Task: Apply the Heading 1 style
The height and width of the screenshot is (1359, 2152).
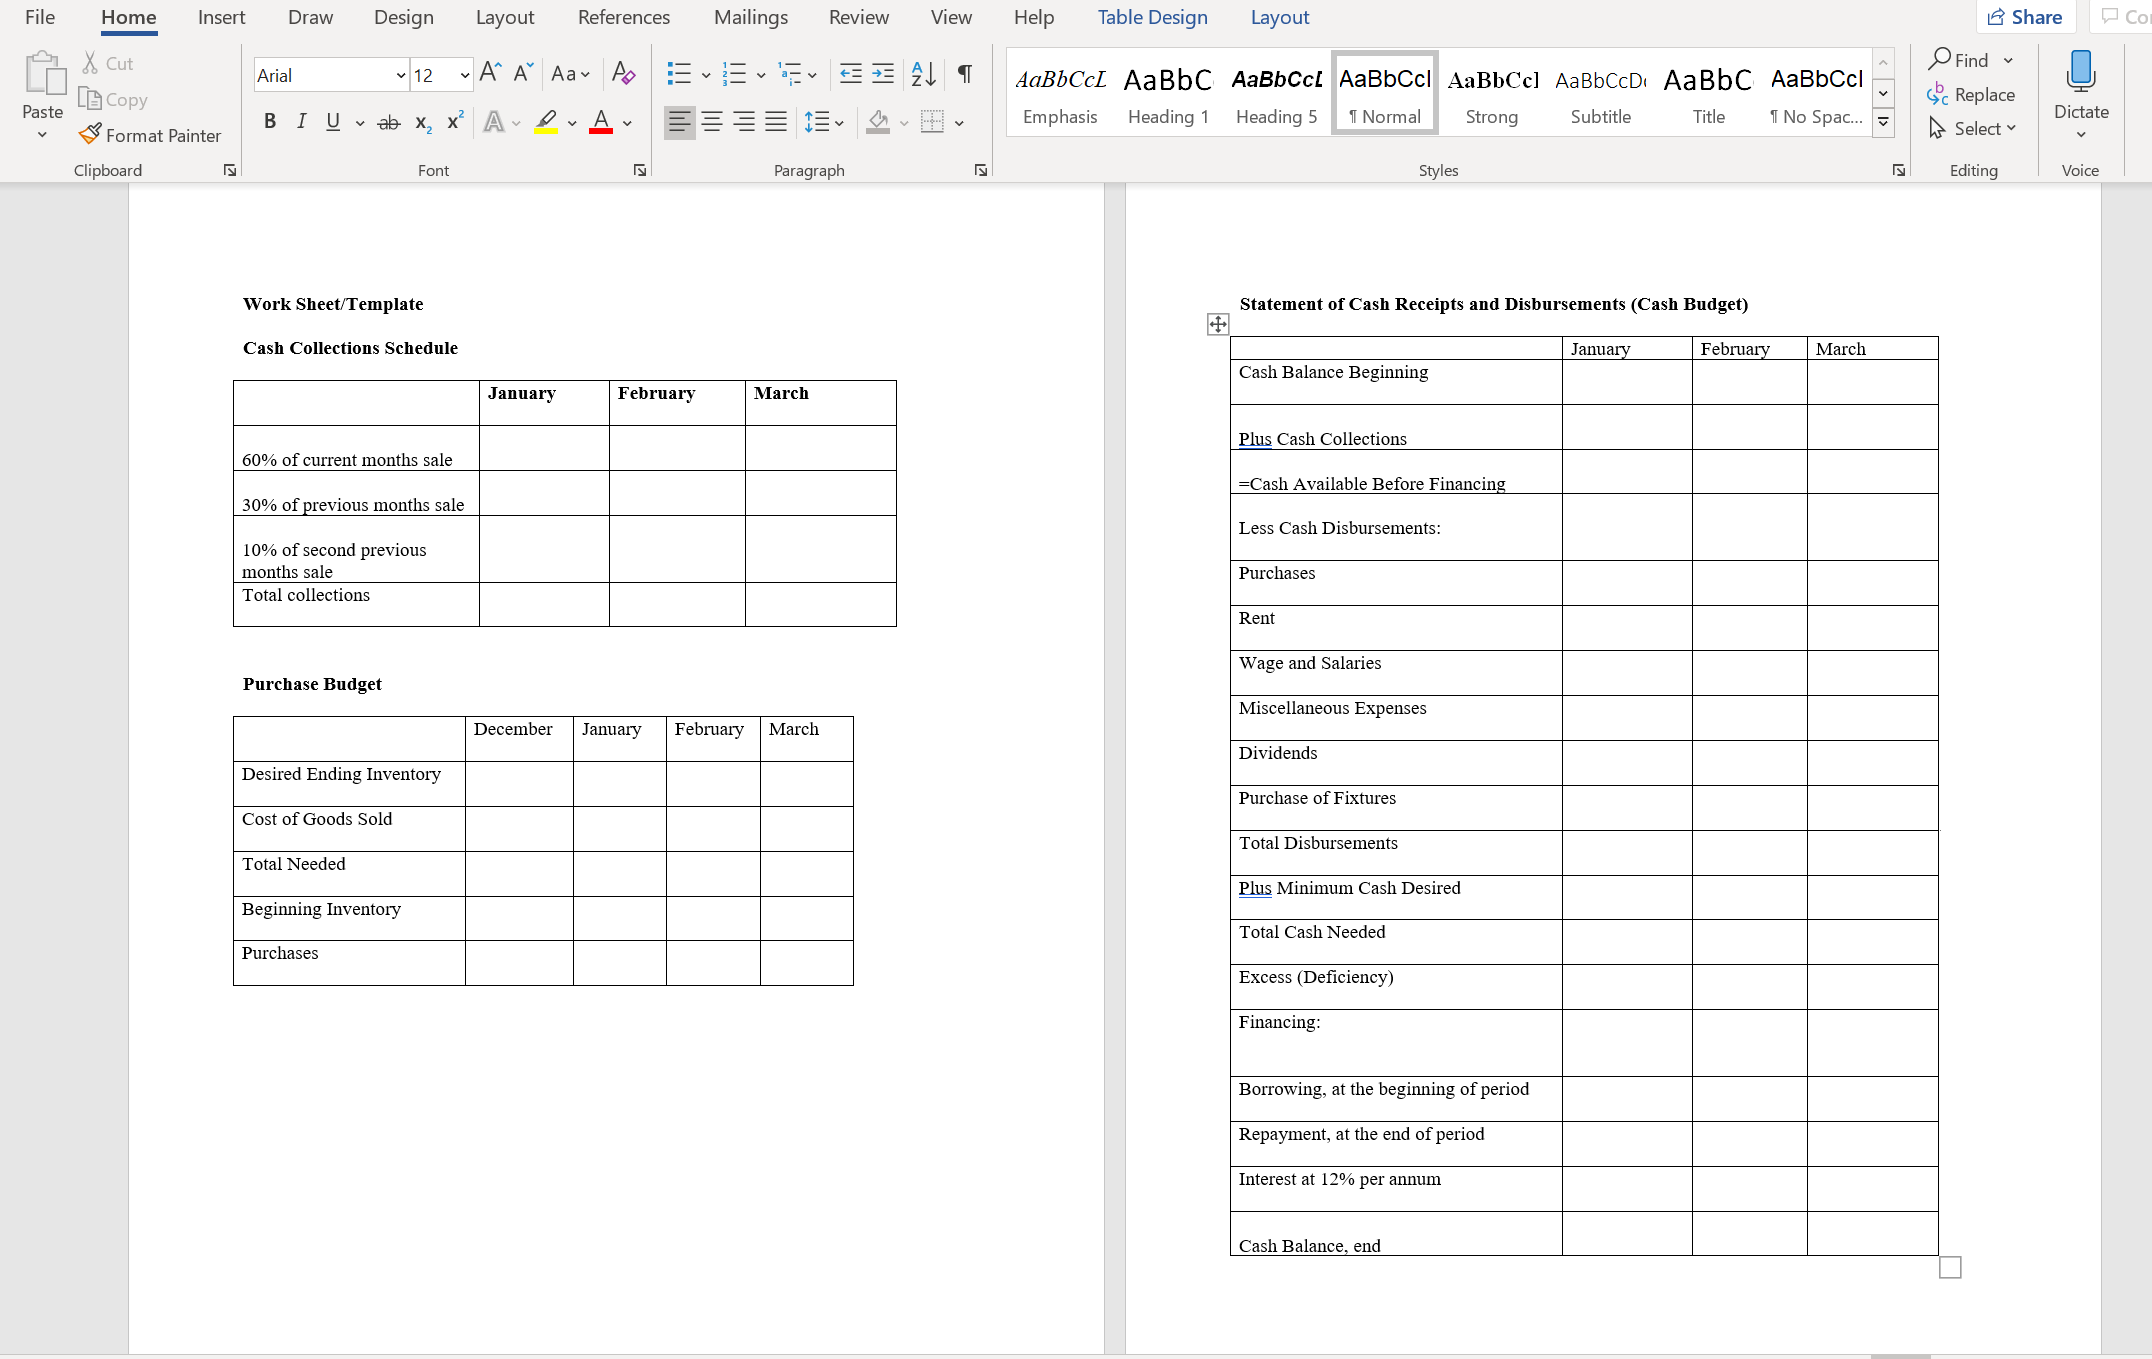Action: click(1167, 92)
